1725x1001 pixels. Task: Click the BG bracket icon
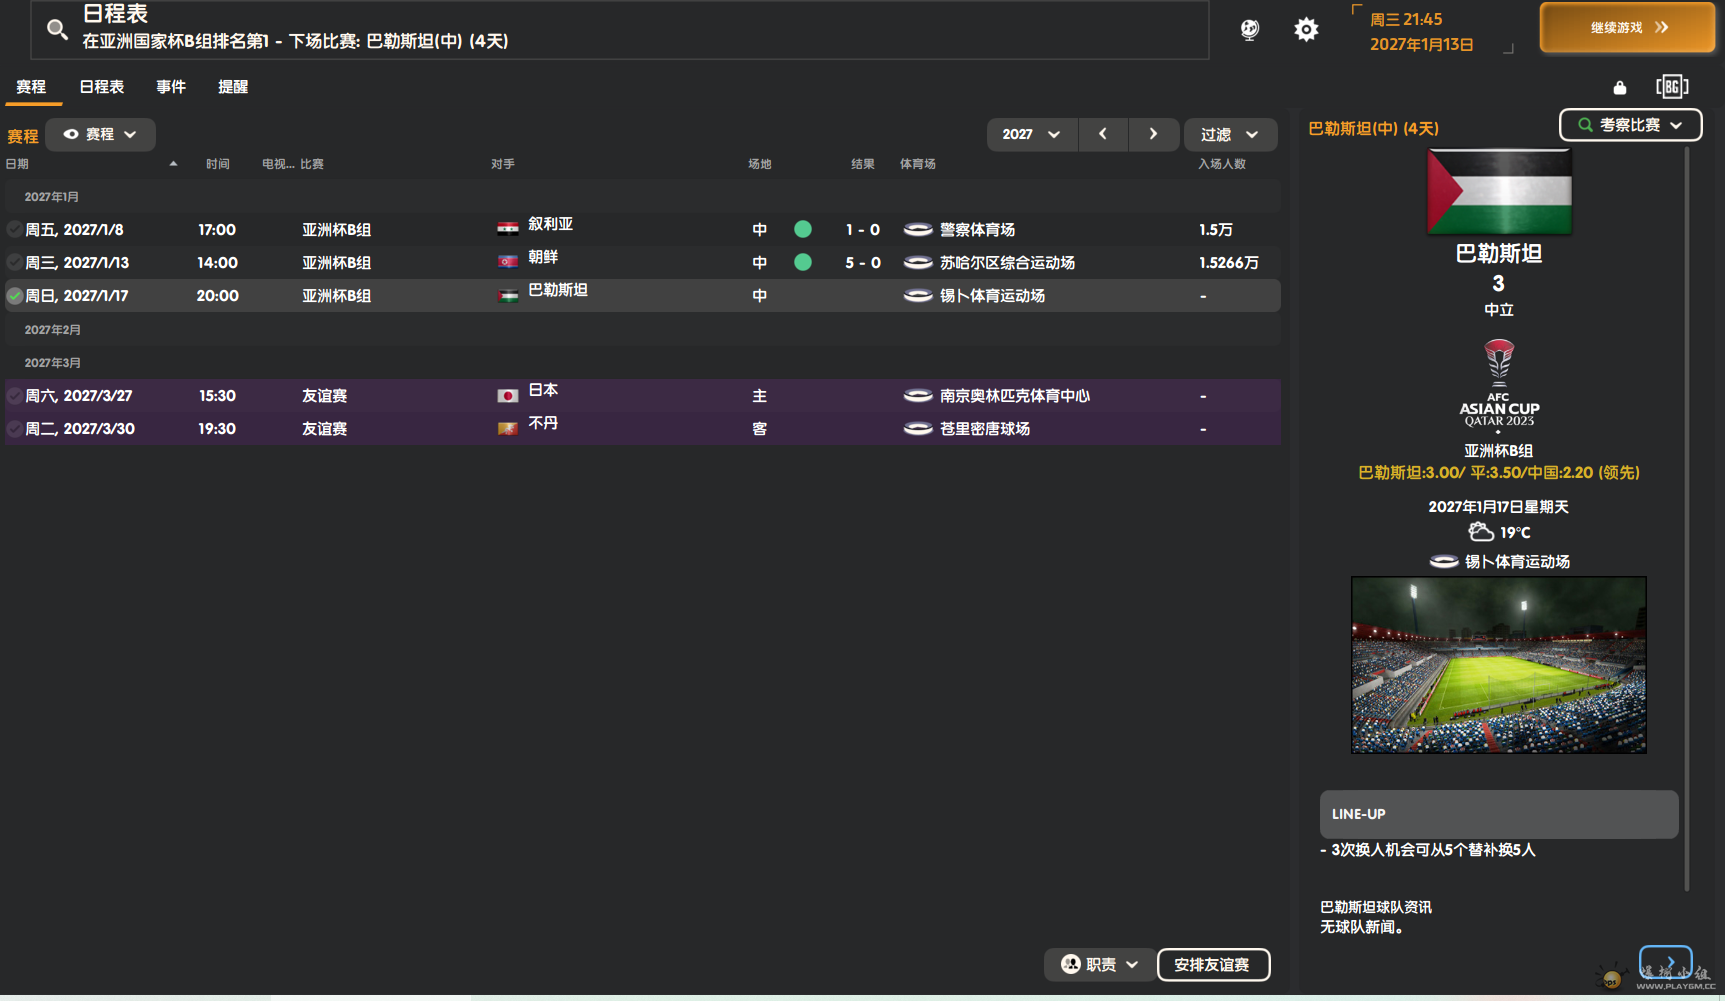tap(1672, 87)
